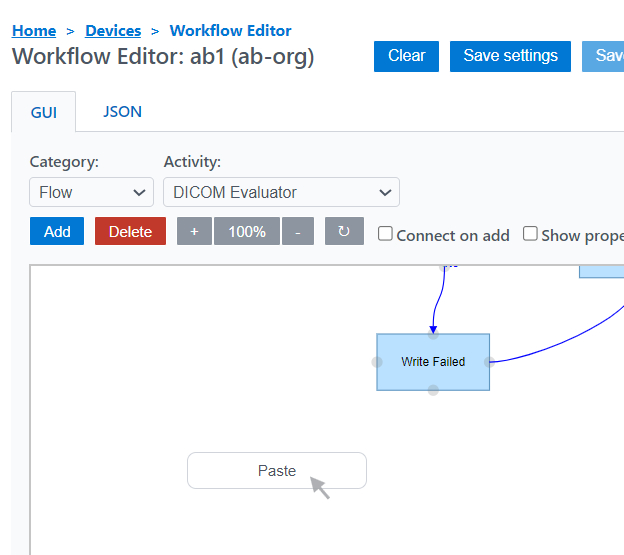The width and height of the screenshot is (624, 555).
Task: Click the bottom port of Write Failed node
Action: point(433,390)
